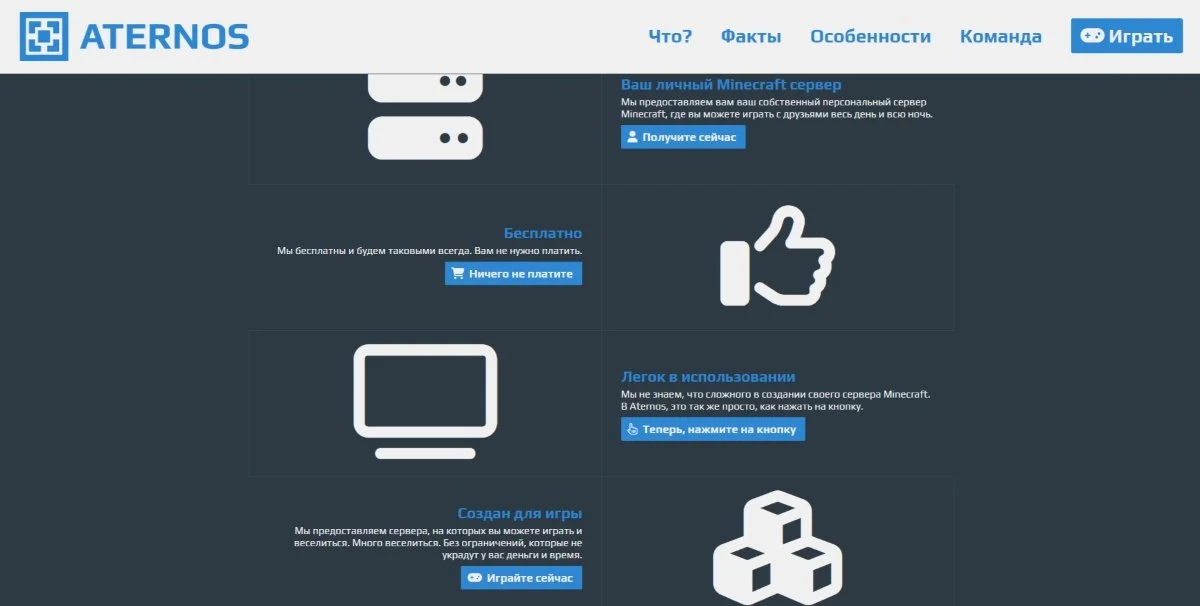The height and width of the screenshot is (606, 1200).
Task: Click the paragraph starting Мы предоставляем вам ваш собственный
Action: point(778,109)
